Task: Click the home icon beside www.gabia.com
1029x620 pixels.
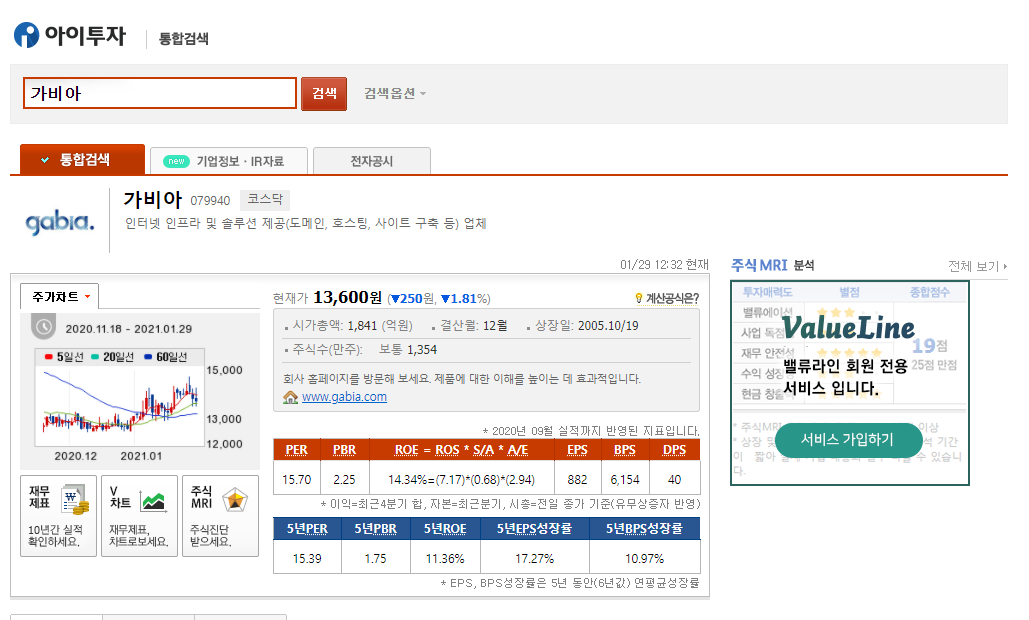Action: pyautogui.click(x=290, y=397)
